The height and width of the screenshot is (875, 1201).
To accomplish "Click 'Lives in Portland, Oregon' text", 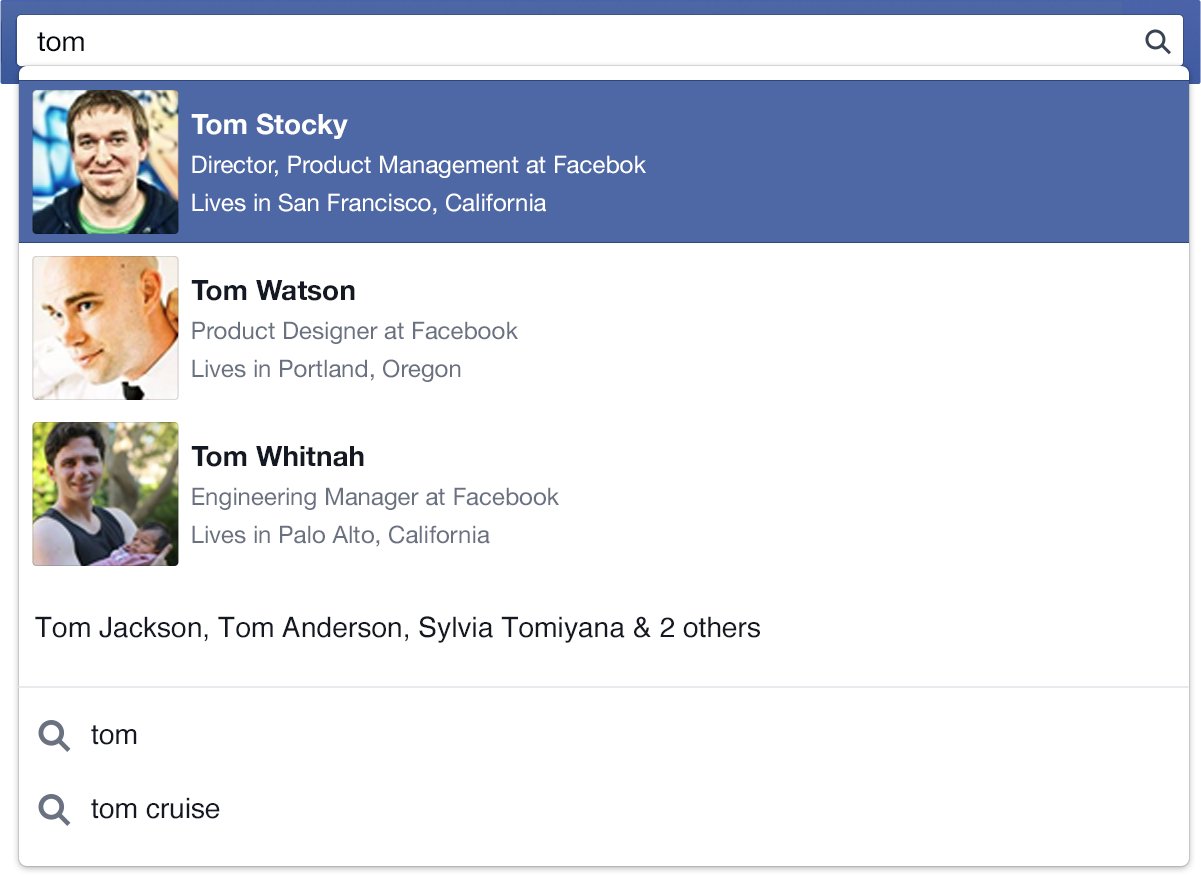I will point(326,369).
